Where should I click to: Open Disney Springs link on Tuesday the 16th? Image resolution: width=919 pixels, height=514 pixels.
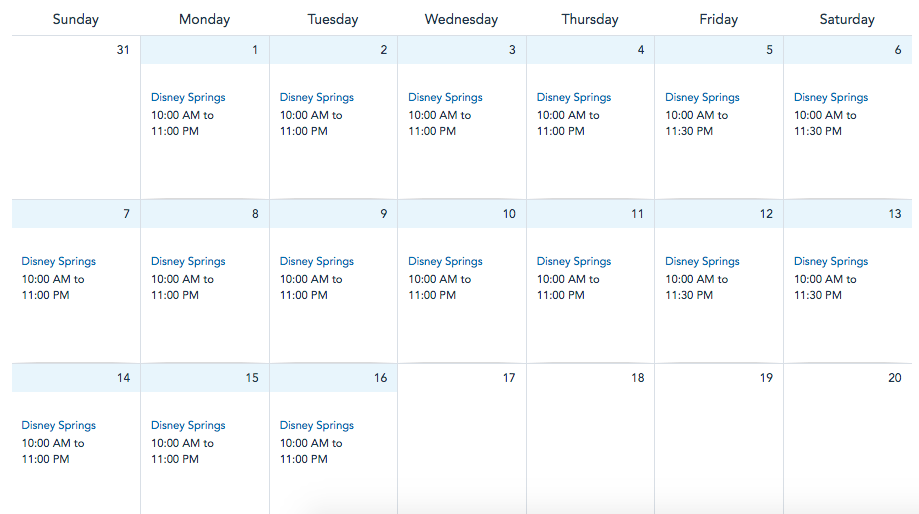click(317, 425)
